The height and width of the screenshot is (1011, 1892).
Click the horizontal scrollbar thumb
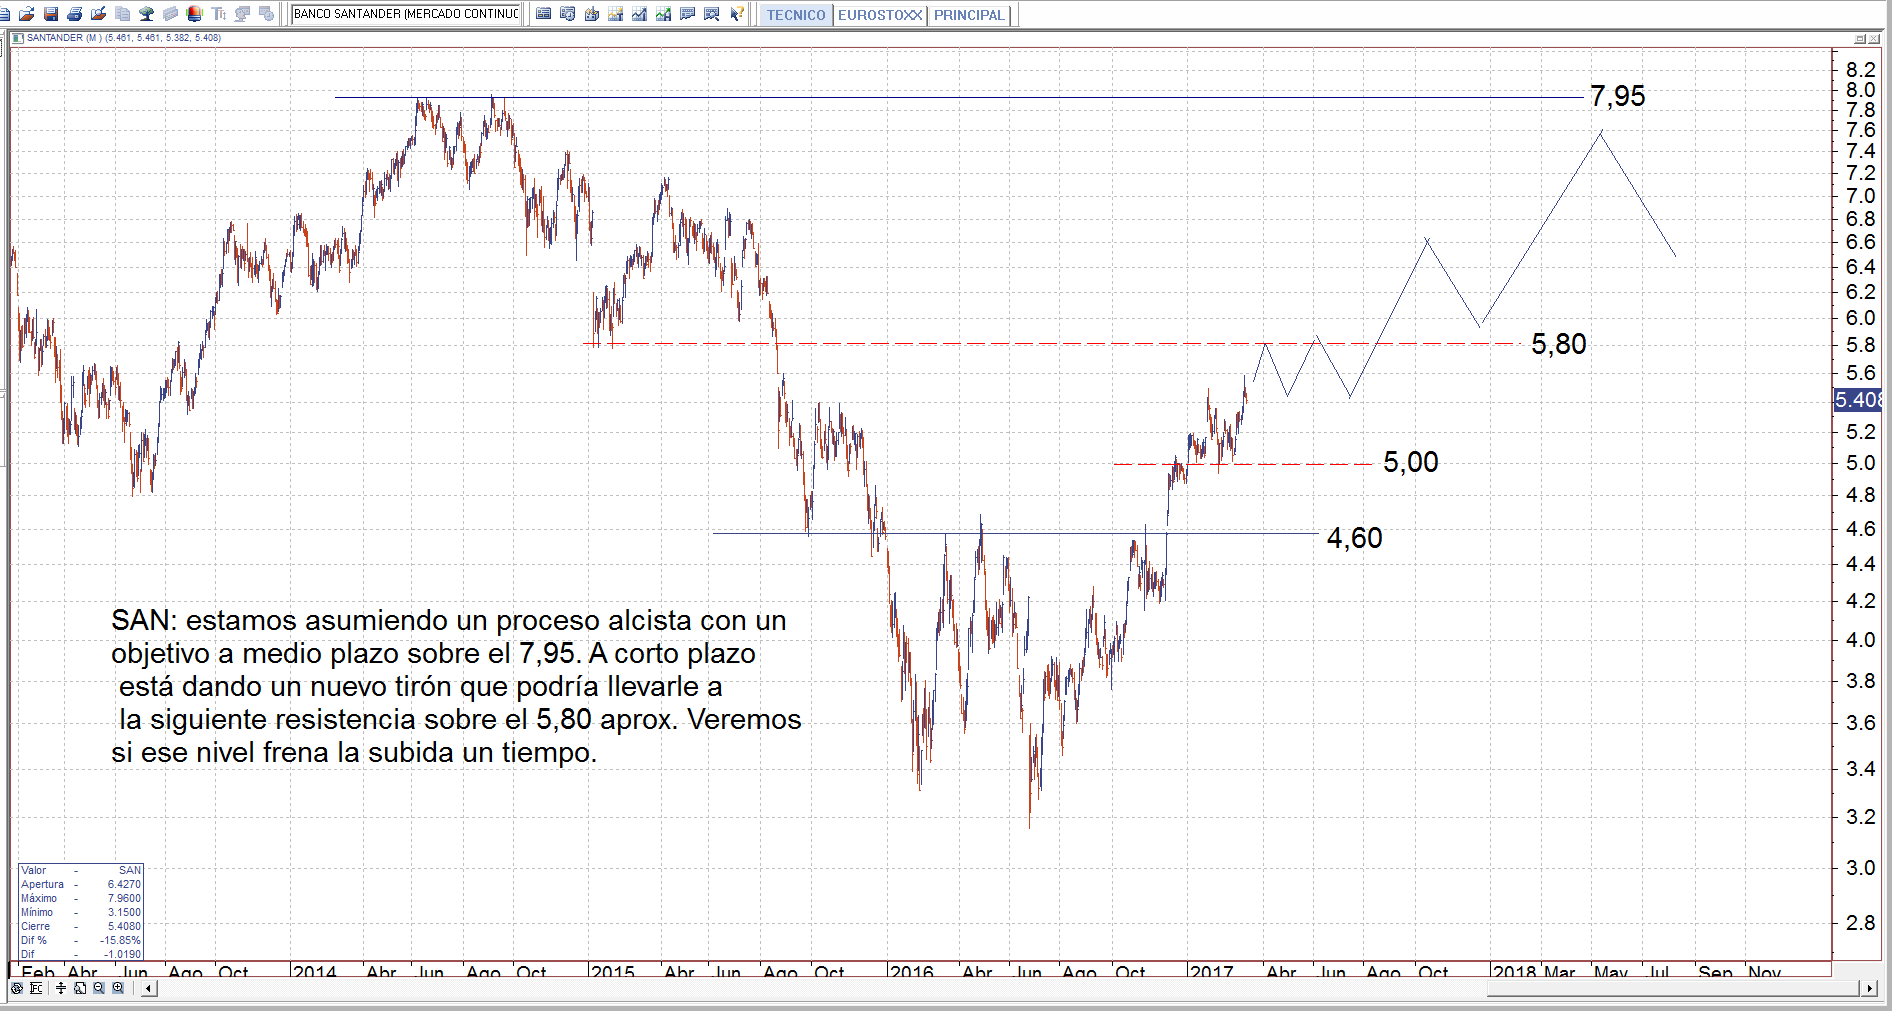point(1672,988)
